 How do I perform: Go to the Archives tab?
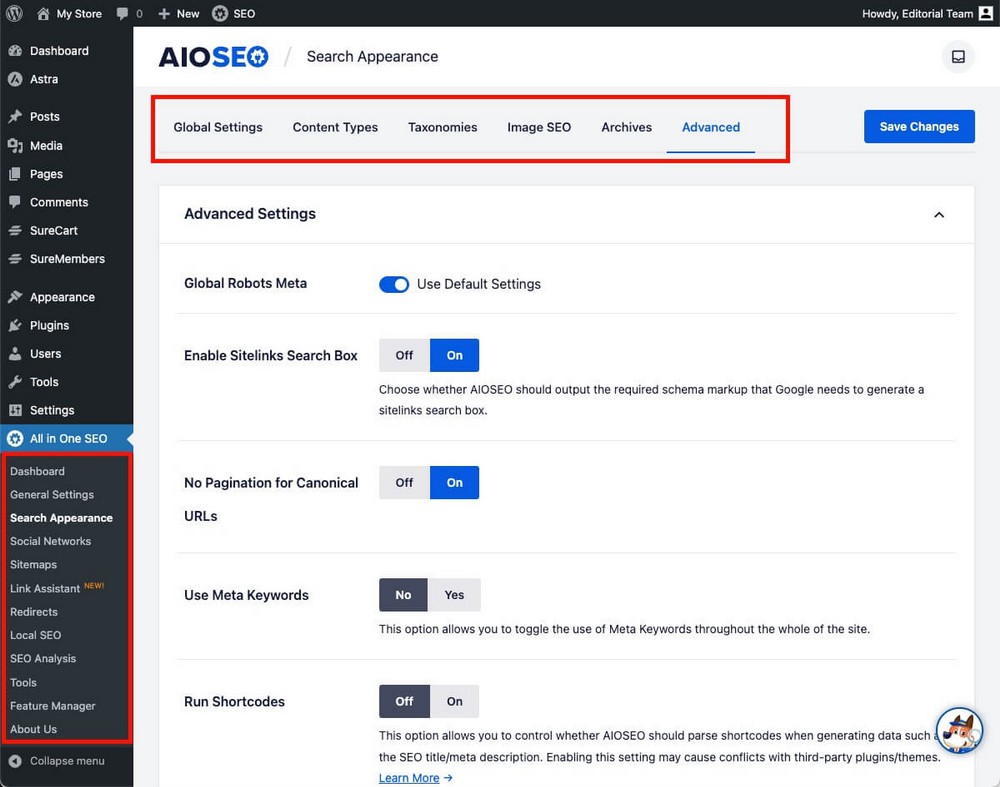click(626, 127)
